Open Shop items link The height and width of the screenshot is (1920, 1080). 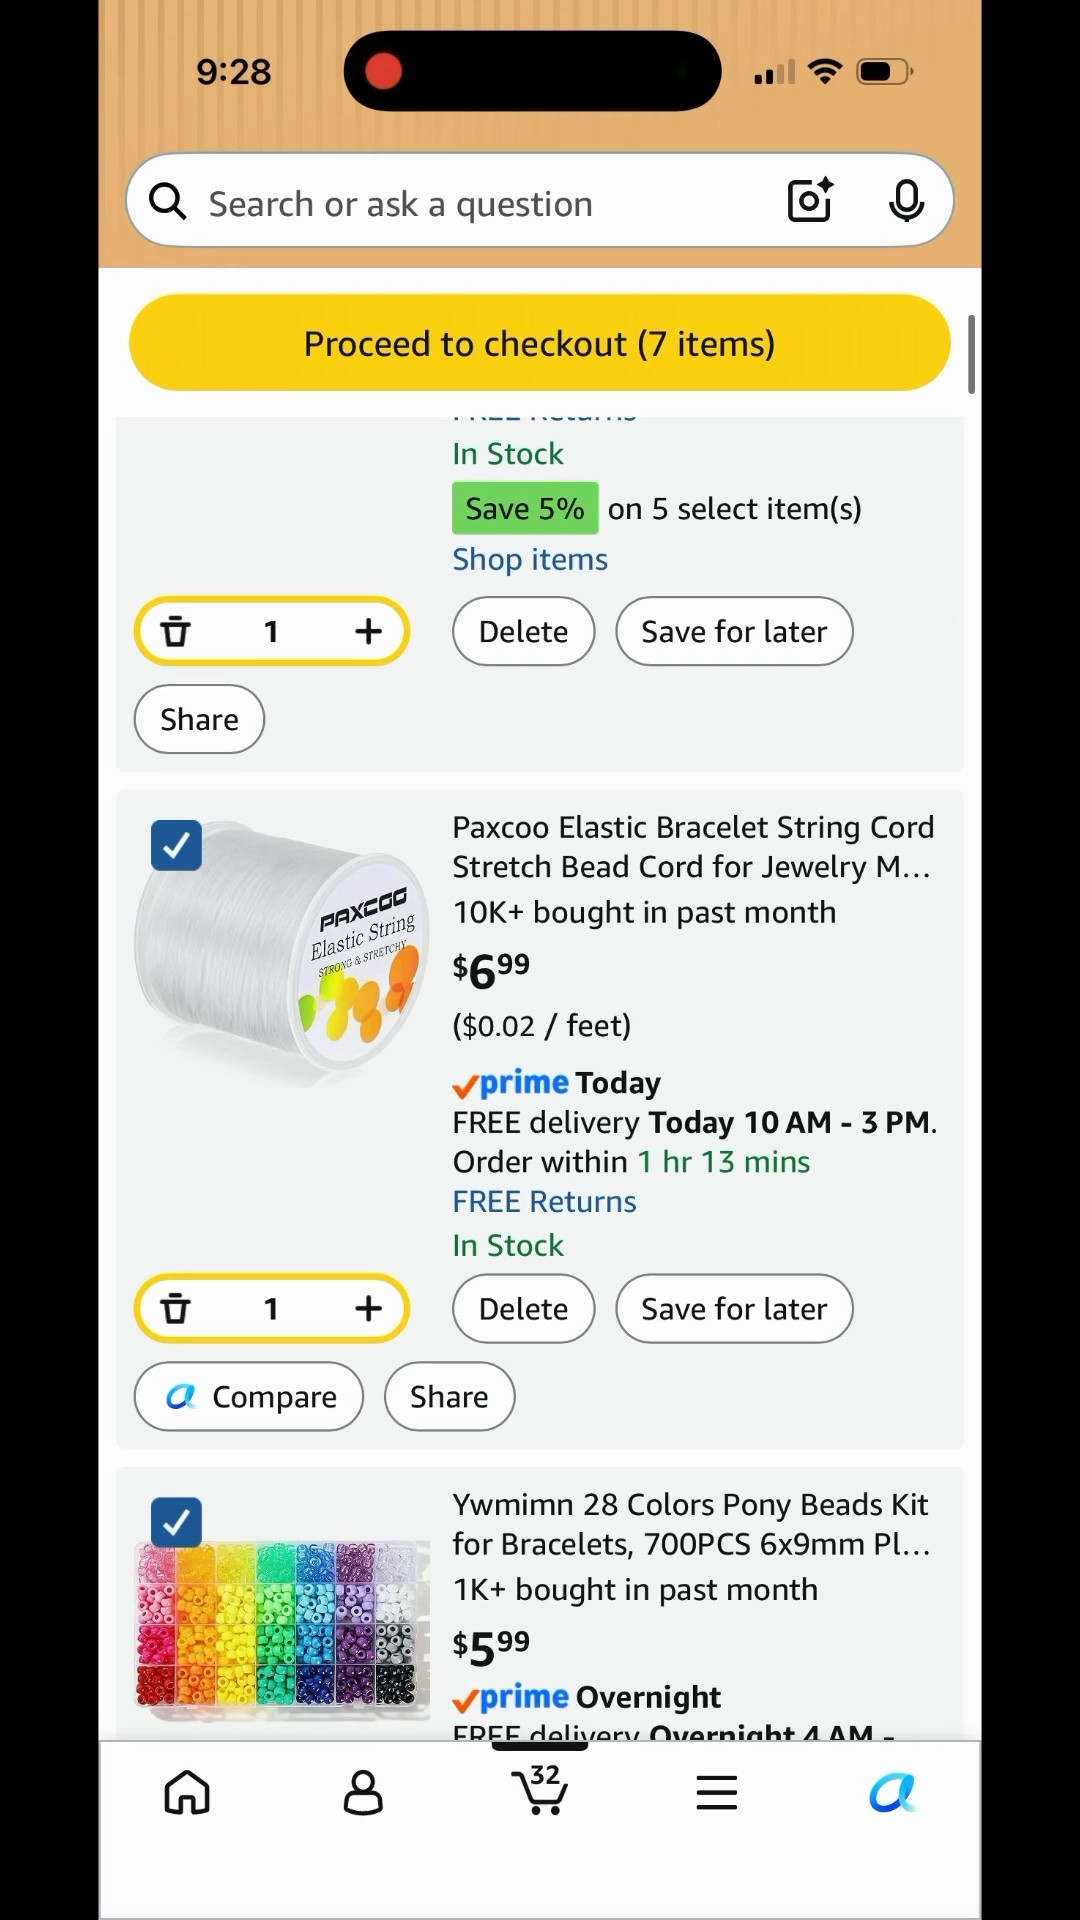pyautogui.click(x=530, y=559)
